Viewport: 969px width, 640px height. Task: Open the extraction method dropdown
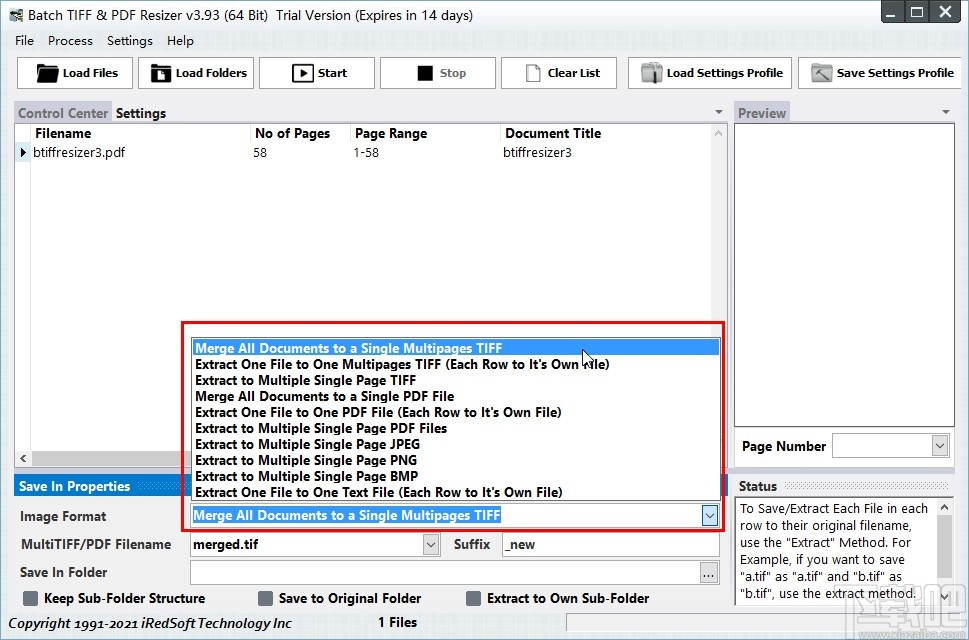(x=710, y=515)
